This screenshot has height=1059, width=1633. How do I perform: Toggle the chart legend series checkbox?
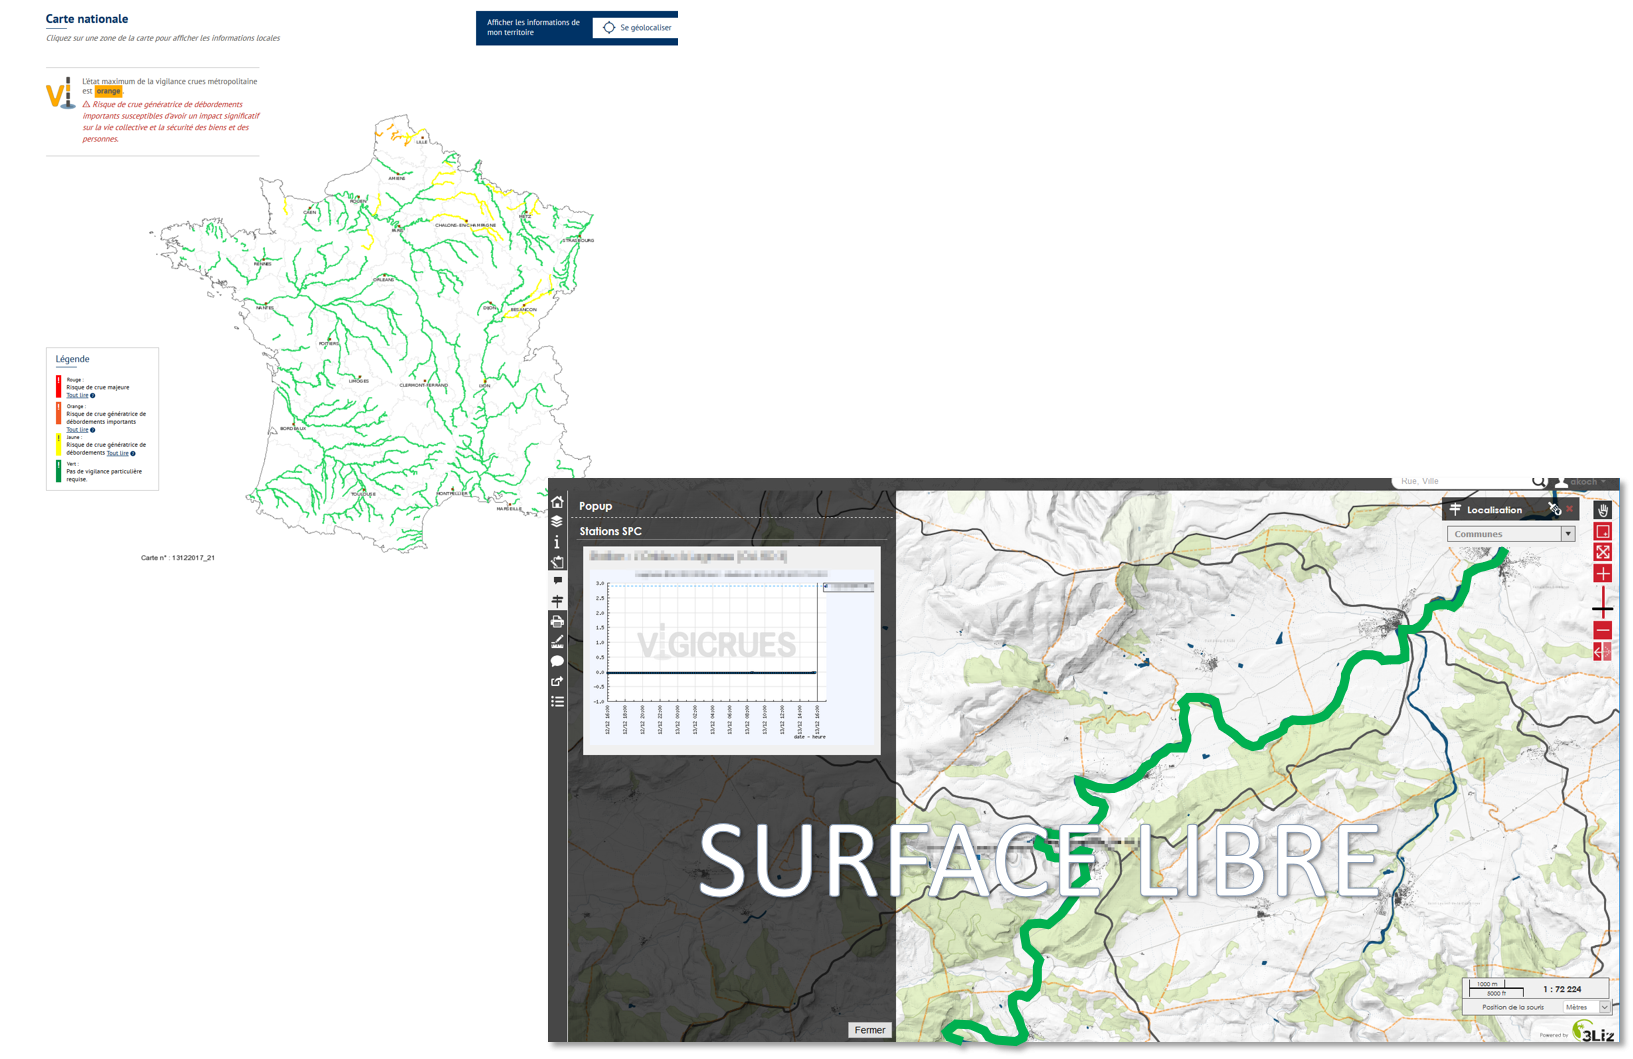[x=826, y=586]
